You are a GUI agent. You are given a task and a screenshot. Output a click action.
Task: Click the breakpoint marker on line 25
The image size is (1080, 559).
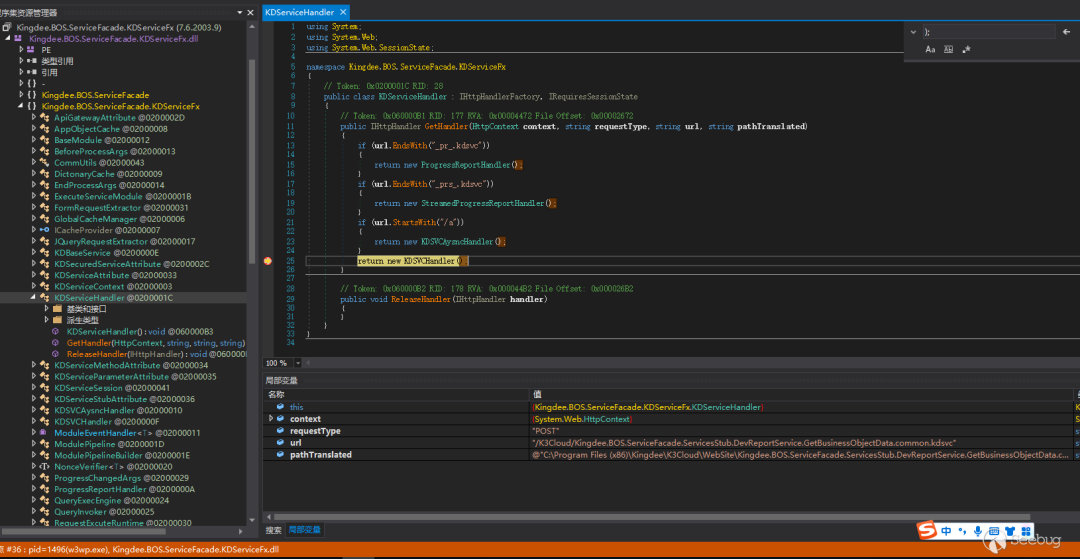(267, 261)
